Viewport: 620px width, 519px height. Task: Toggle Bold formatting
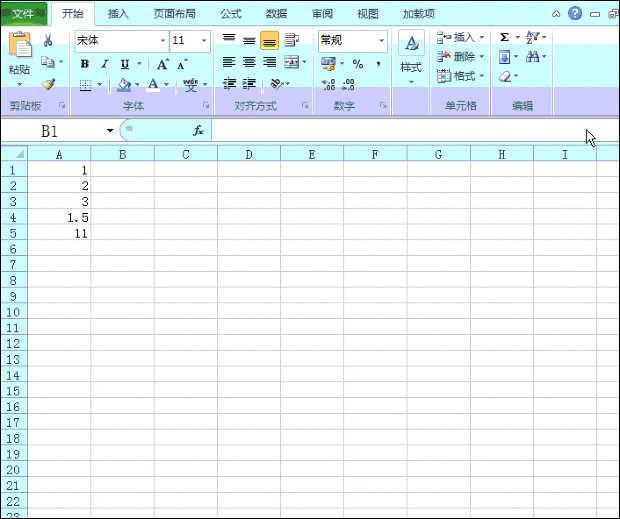point(85,63)
